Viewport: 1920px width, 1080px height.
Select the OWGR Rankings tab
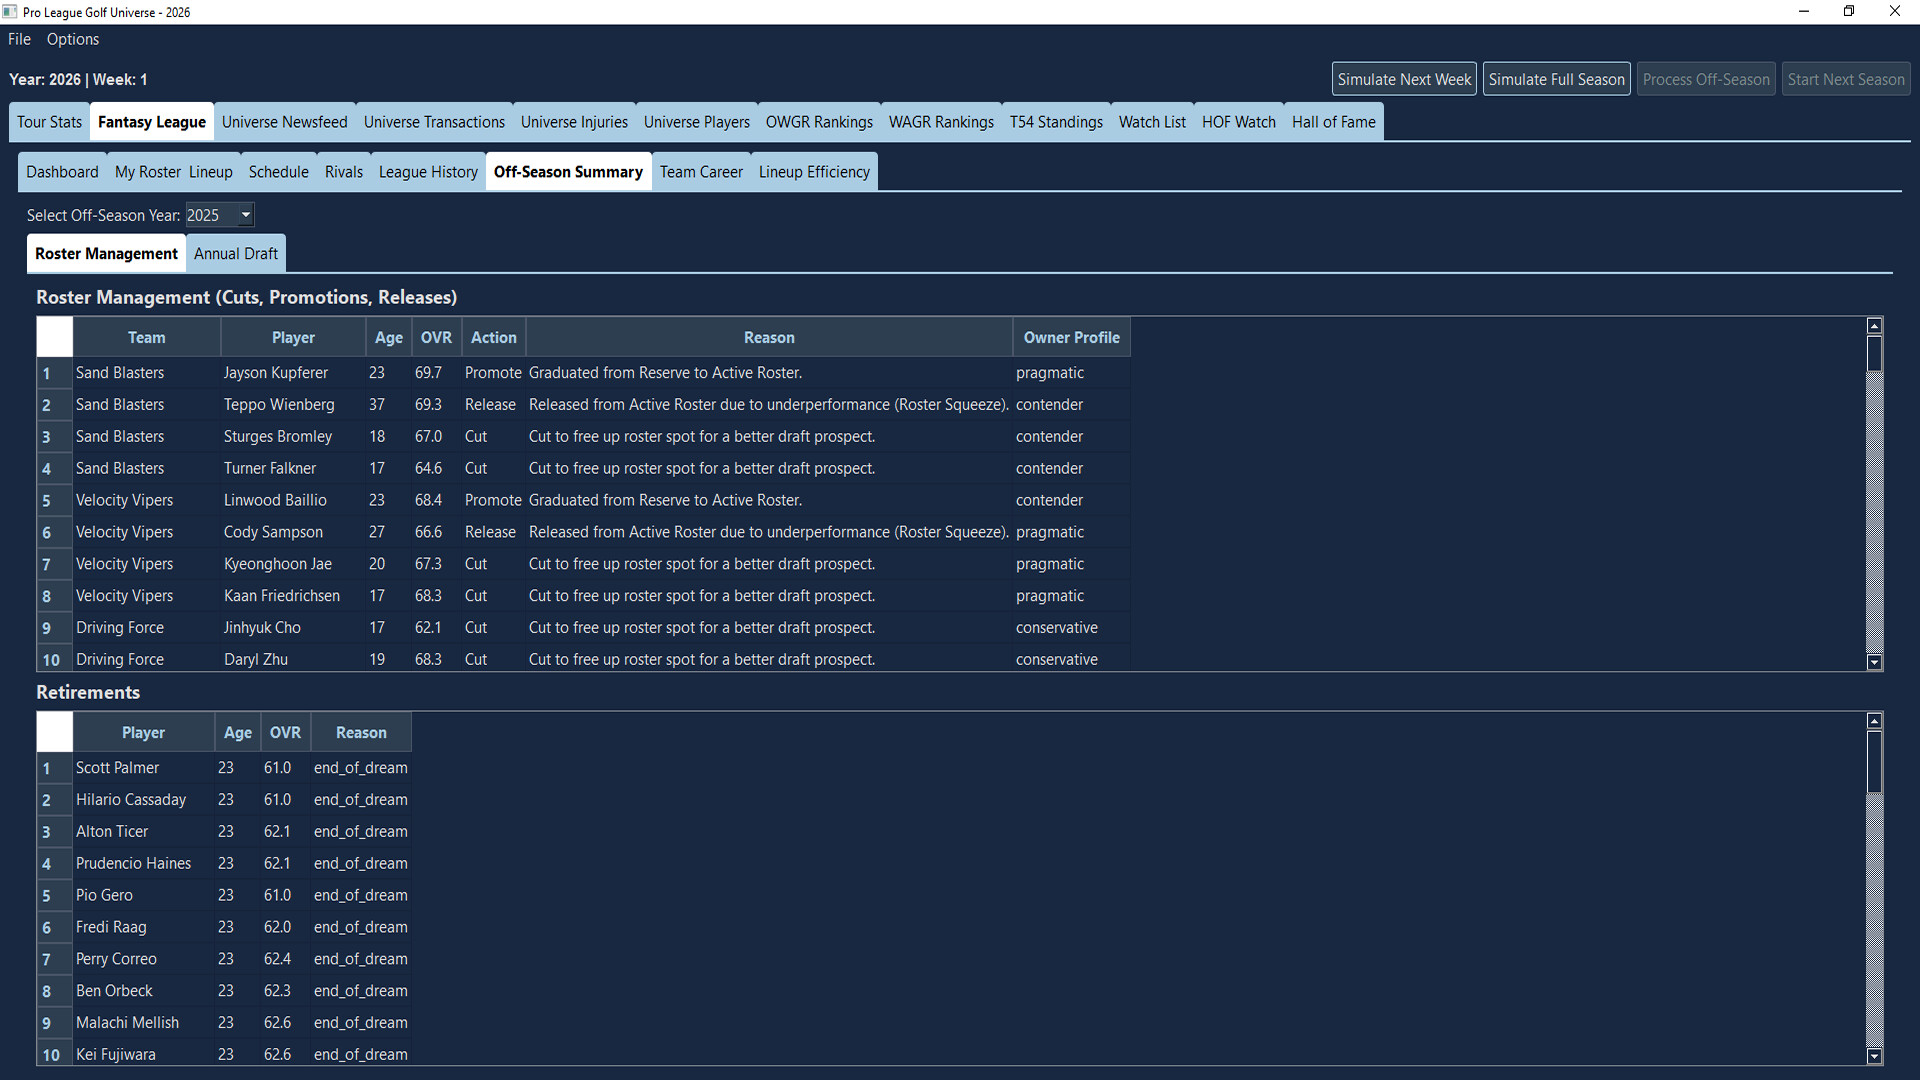818,121
